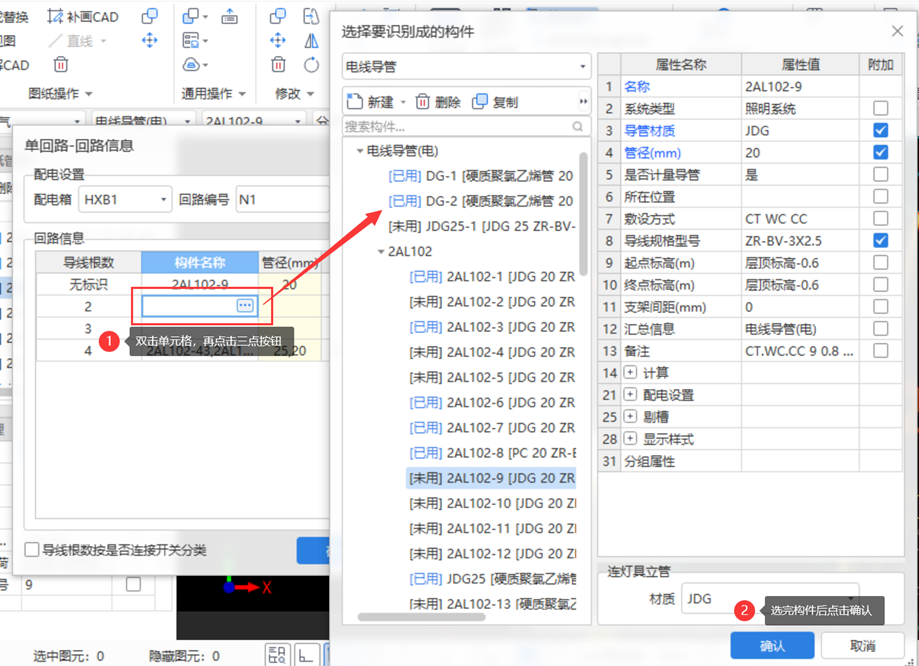Uncheck the 导管材质 附加 checkbox
The width and height of the screenshot is (919, 666).
tap(880, 130)
